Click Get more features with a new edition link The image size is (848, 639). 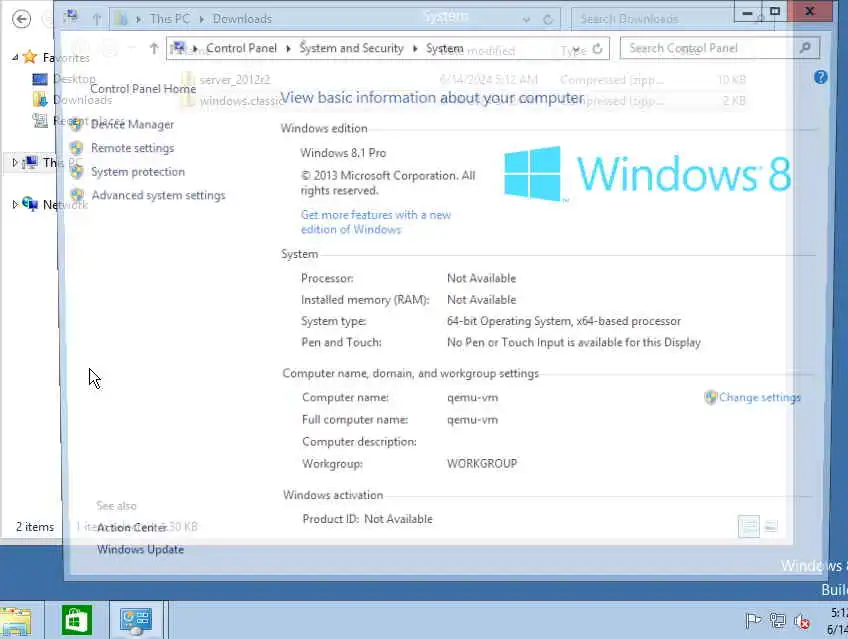376,222
